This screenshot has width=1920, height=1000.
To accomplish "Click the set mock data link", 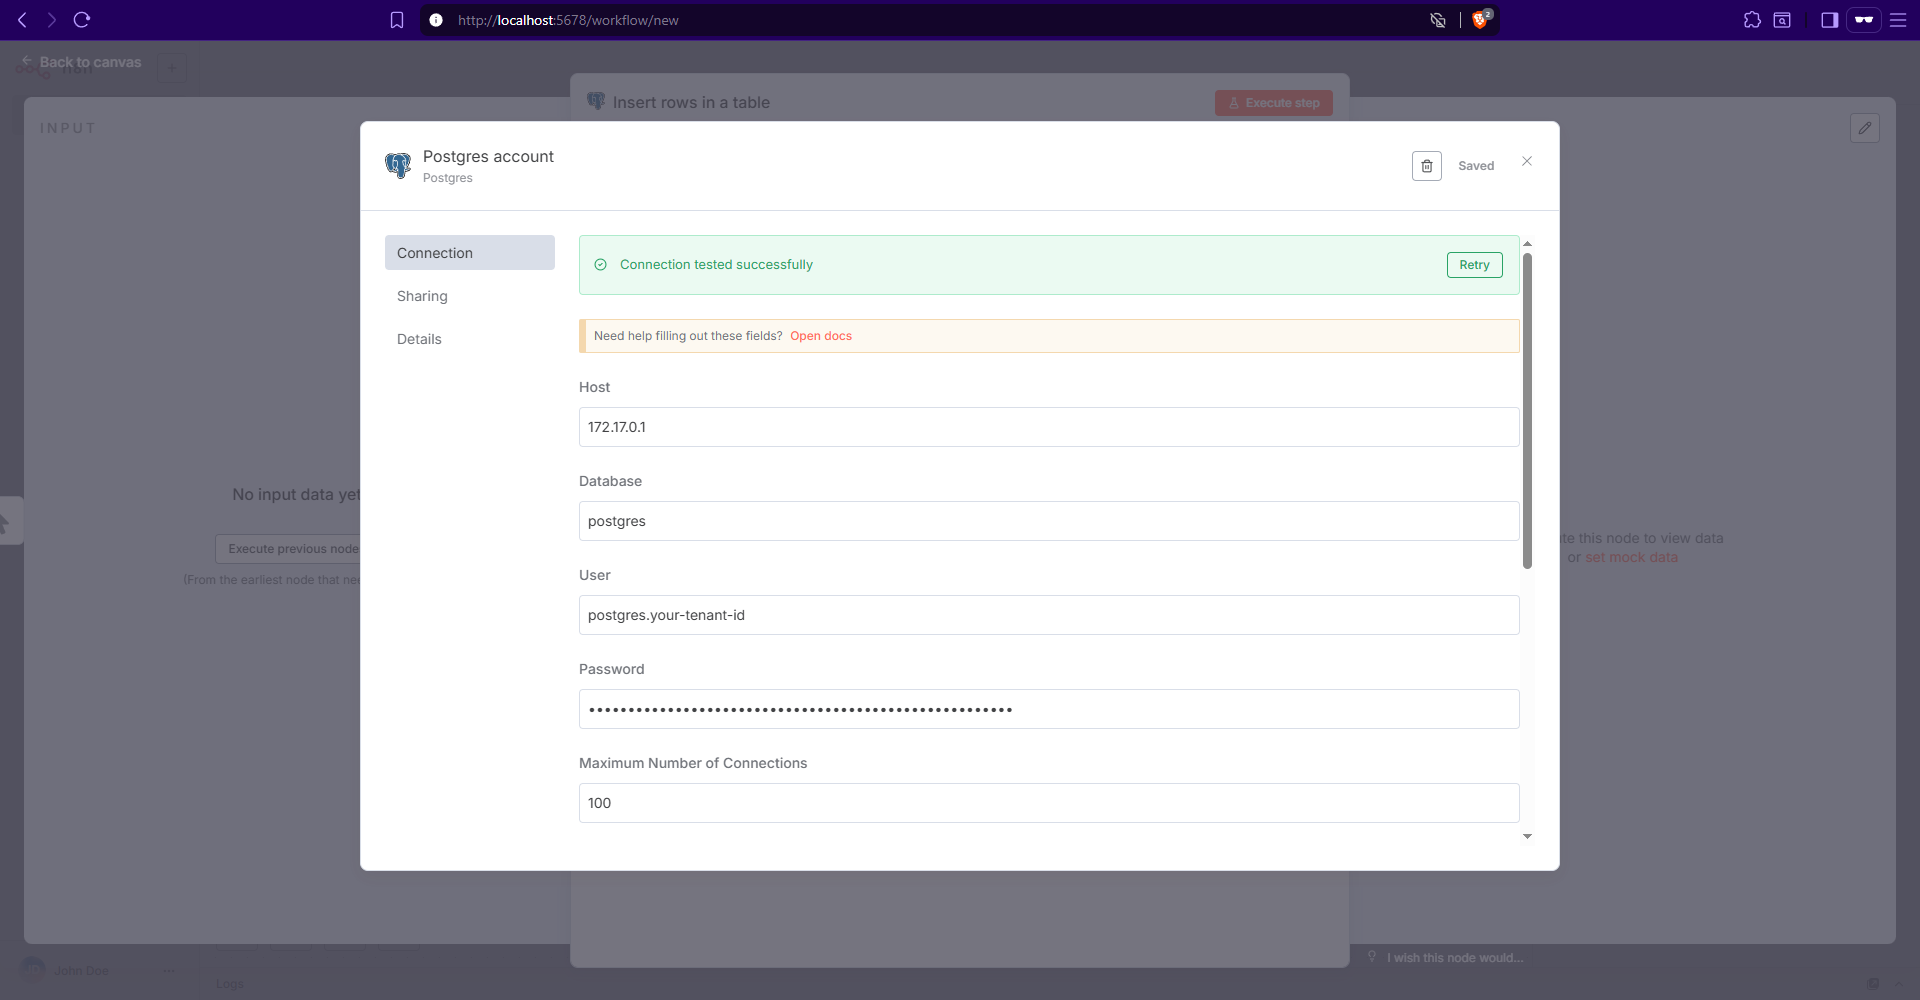I will (x=1631, y=558).
